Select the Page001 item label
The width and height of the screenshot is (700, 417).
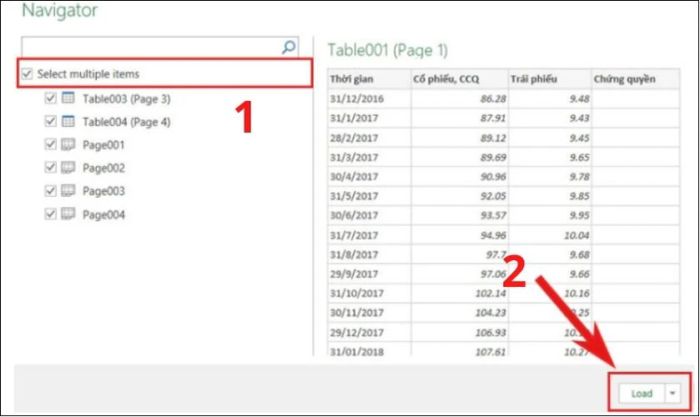pyautogui.click(x=104, y=145)
